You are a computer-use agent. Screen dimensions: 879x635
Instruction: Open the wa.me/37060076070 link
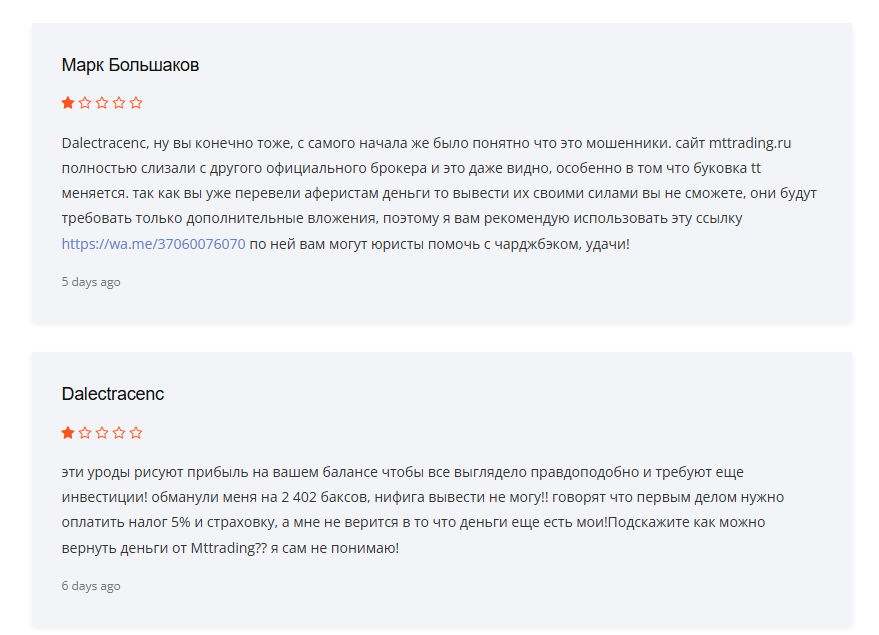153,243
